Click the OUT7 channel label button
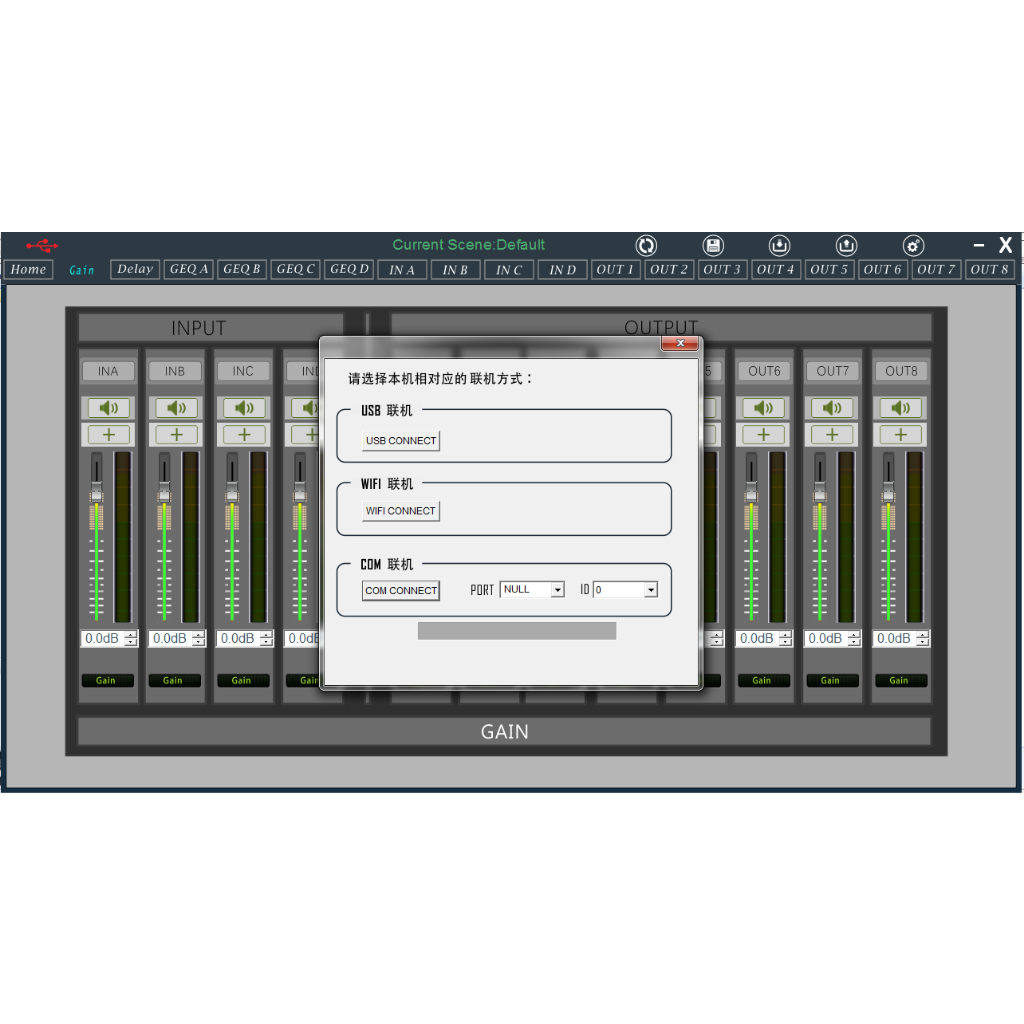The image size is (1024, 1024). coord(833,371)
